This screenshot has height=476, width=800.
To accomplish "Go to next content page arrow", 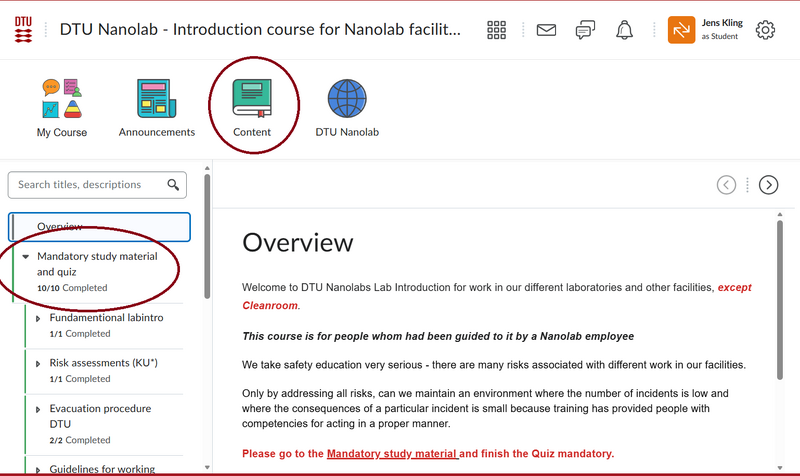I will pyautogui.click(x=768, y=185).
